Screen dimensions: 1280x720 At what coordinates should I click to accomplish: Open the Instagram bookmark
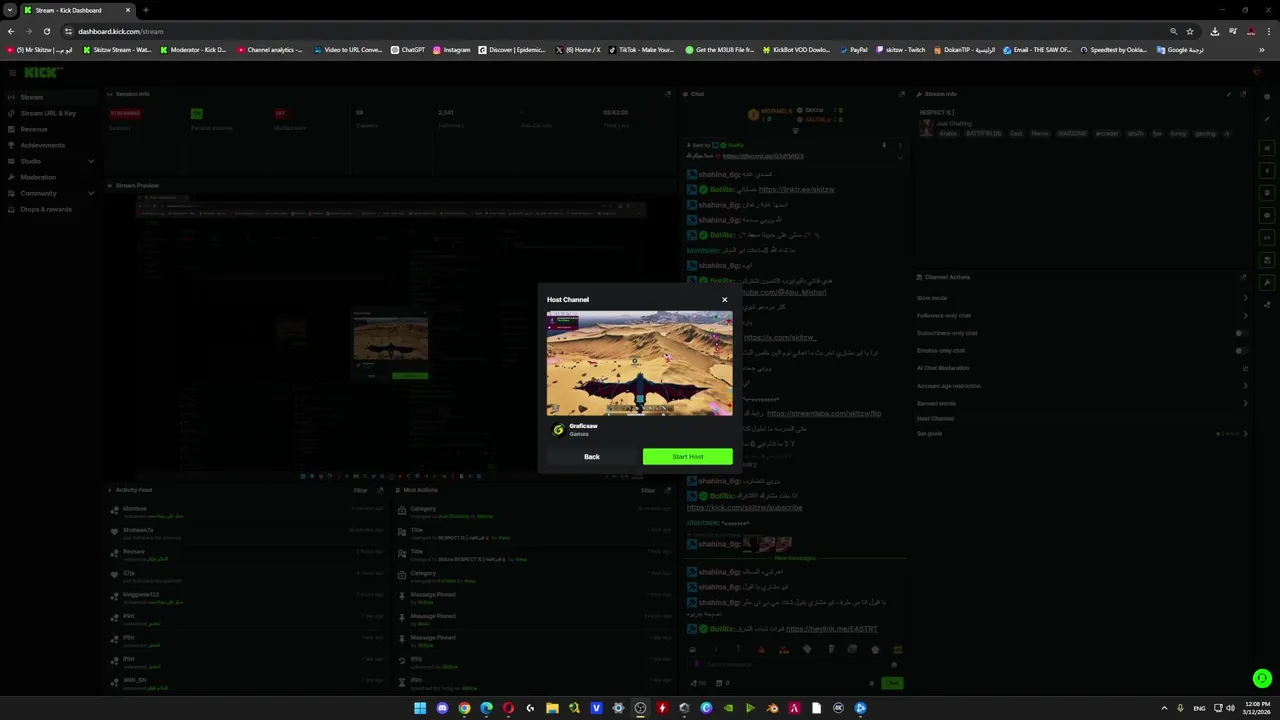(451, 49)
